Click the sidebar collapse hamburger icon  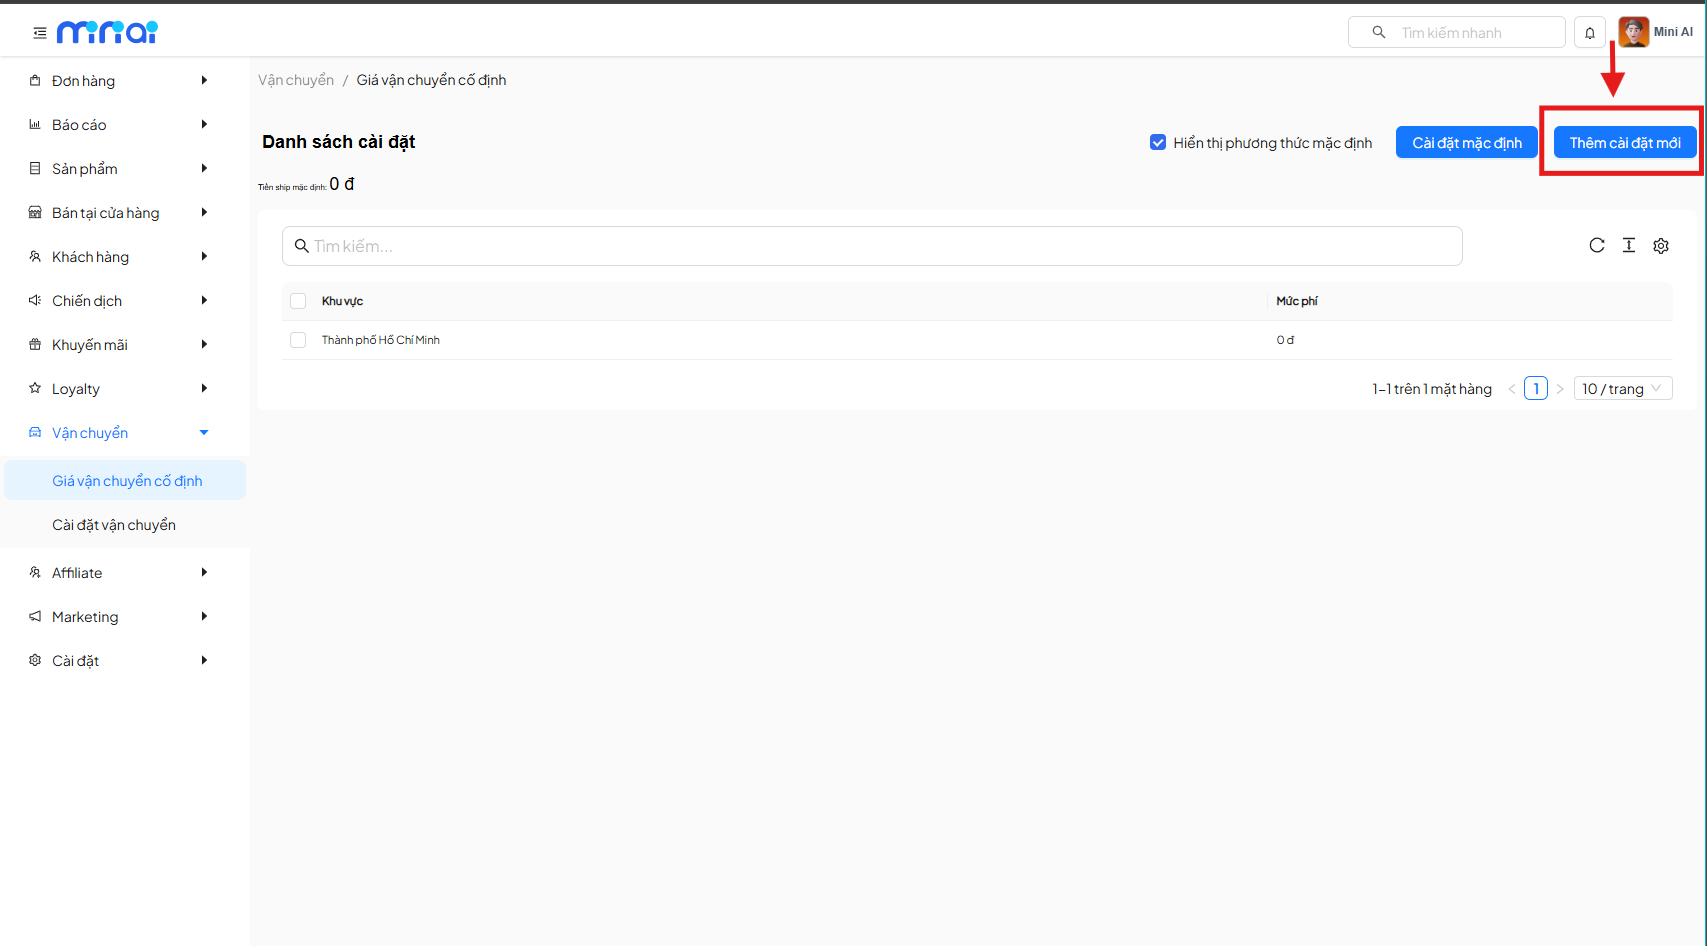point(40,33)
